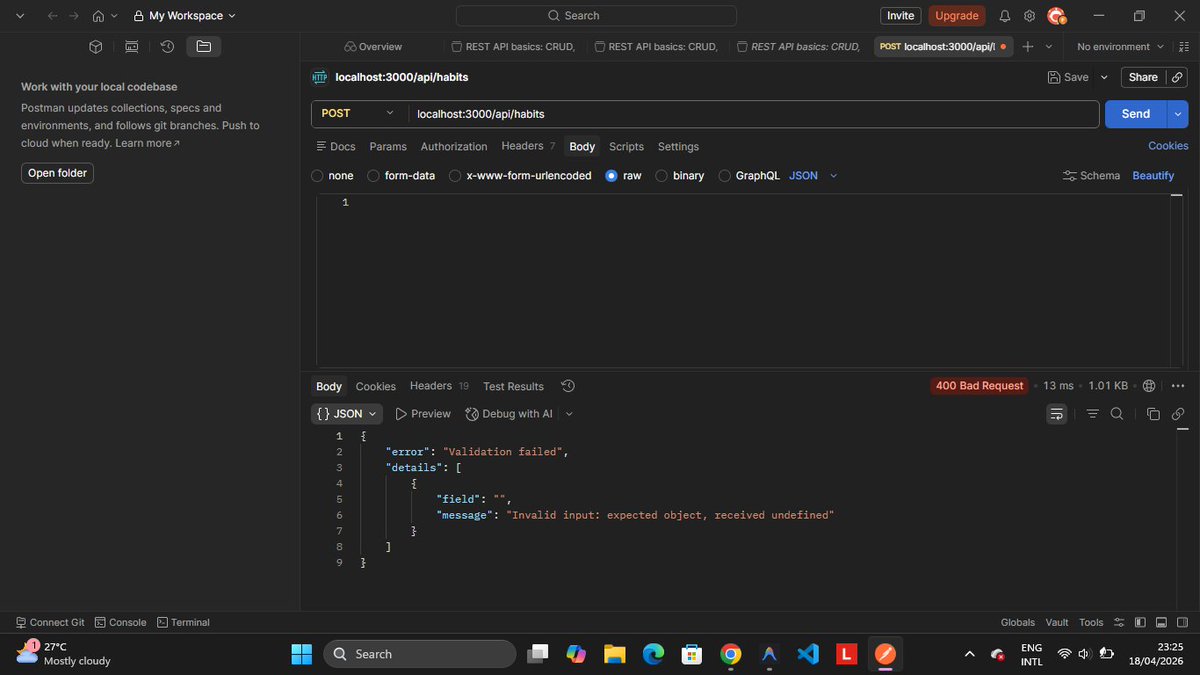Copy the response body
This screenshot has height=675, width=1200.
[x=1153, y=414]
